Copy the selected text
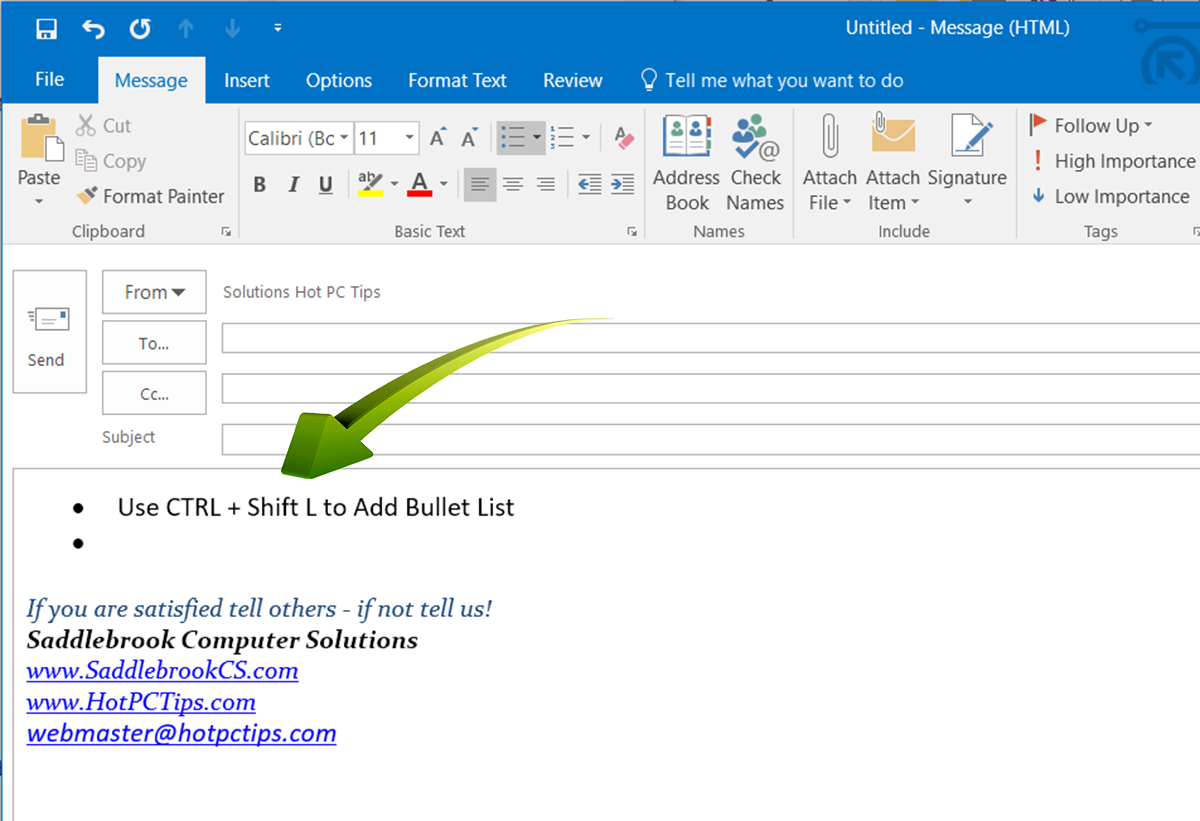1200x821 pixels. point(111,161)
